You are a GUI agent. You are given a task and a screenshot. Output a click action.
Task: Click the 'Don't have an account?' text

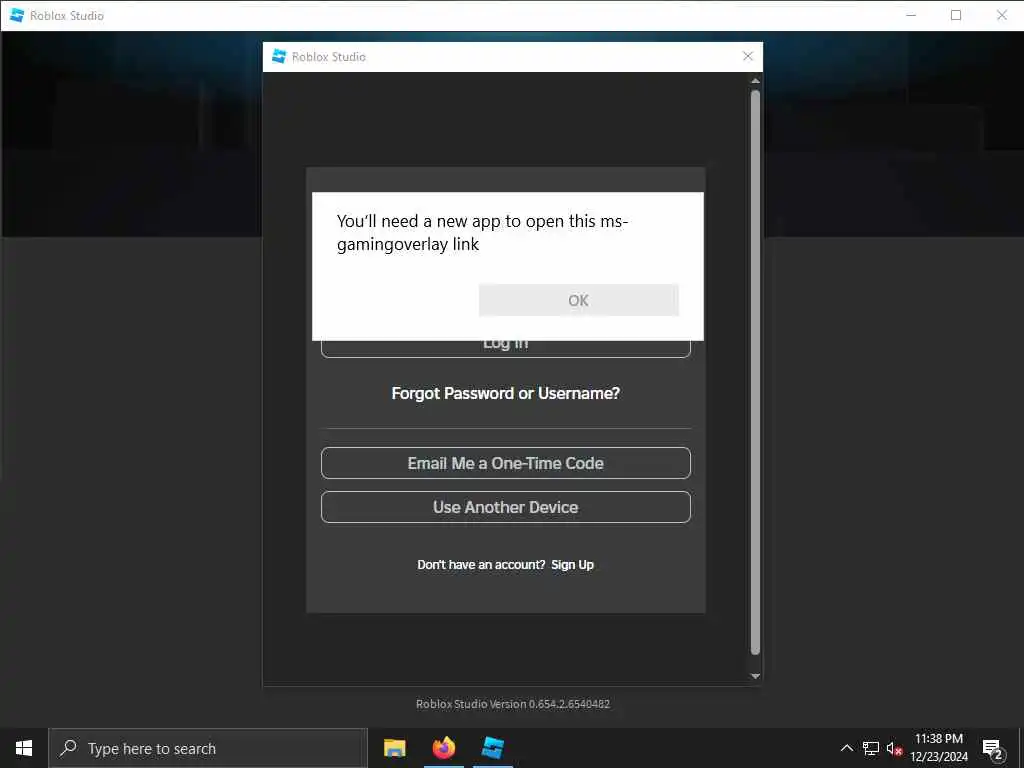(x=481, y=565)
